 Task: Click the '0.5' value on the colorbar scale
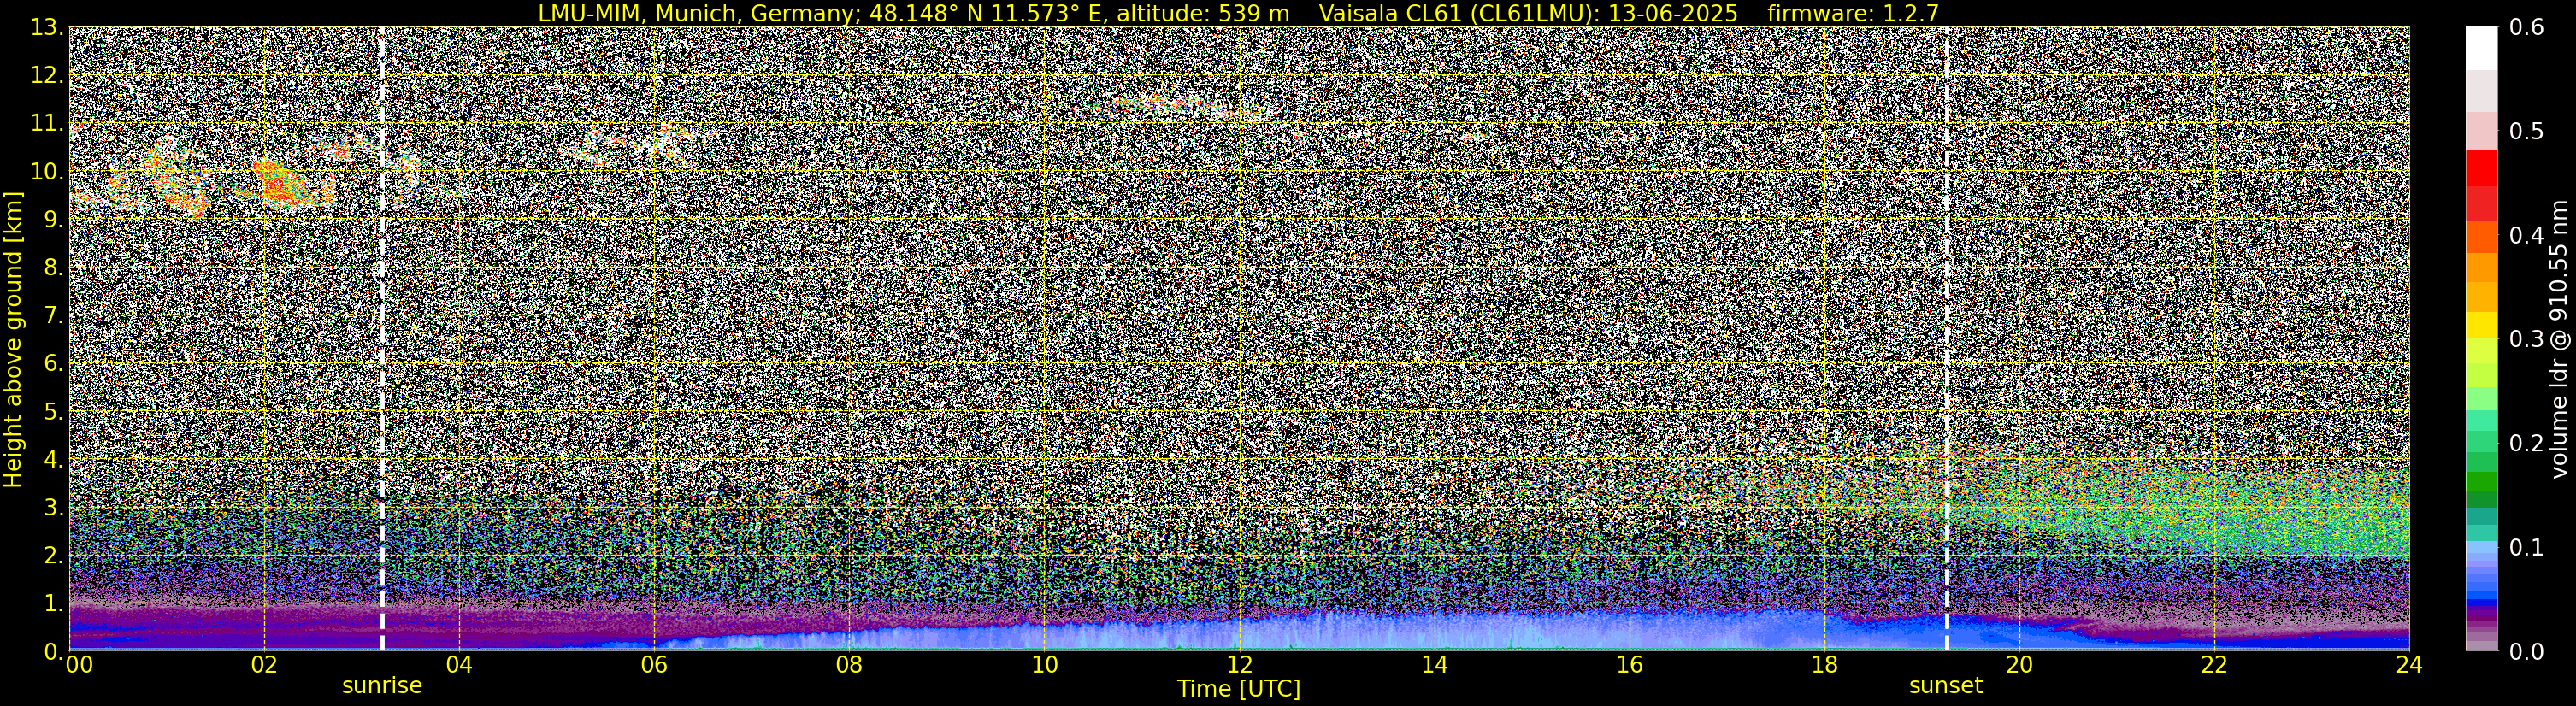[x=2527, y=132]
